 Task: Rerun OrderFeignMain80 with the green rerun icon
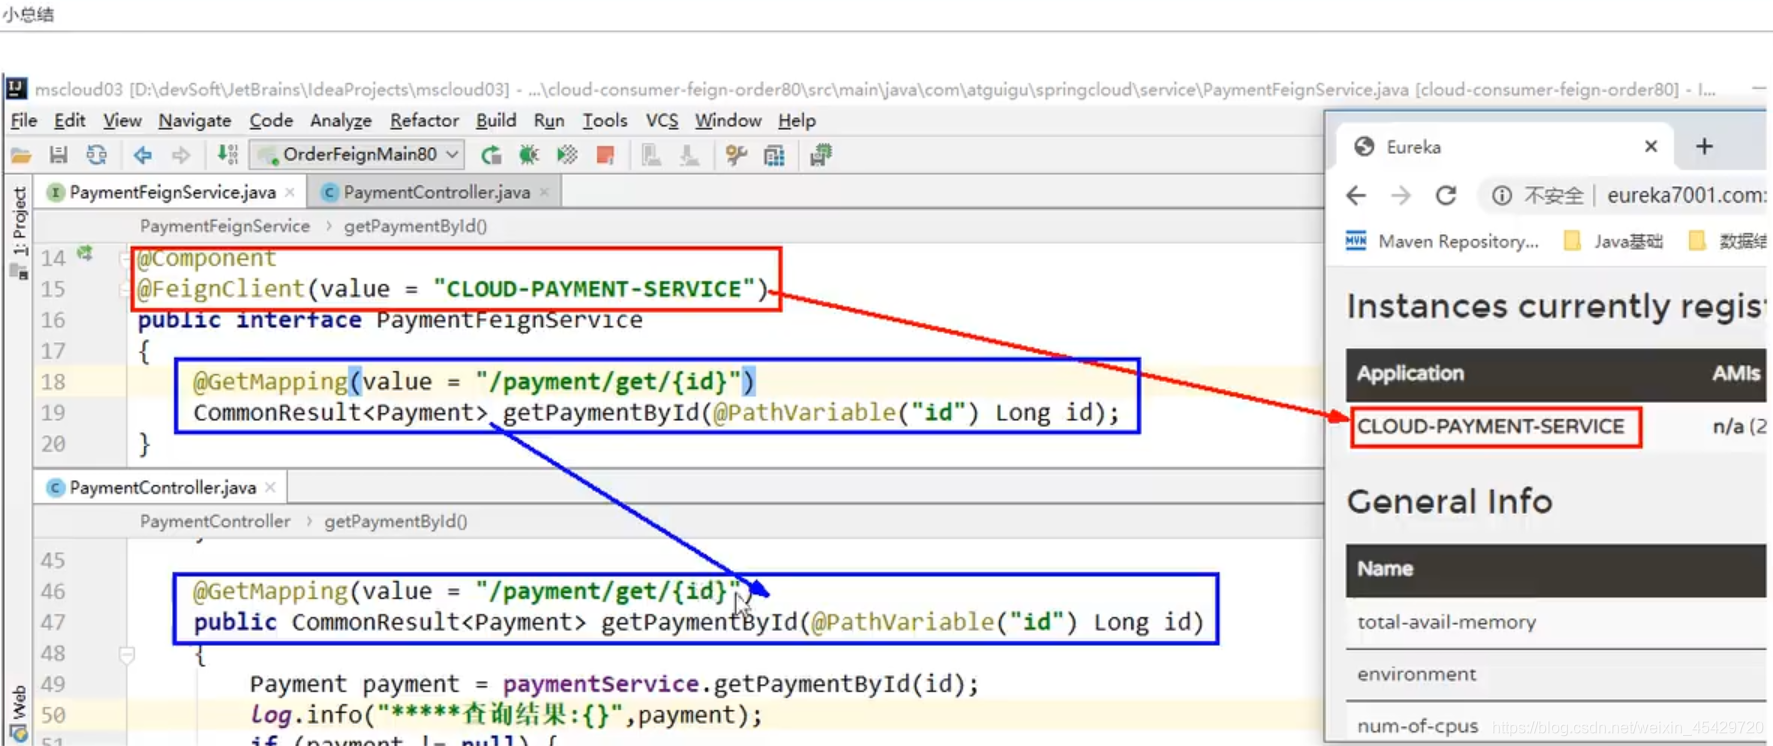click(491, 155)
